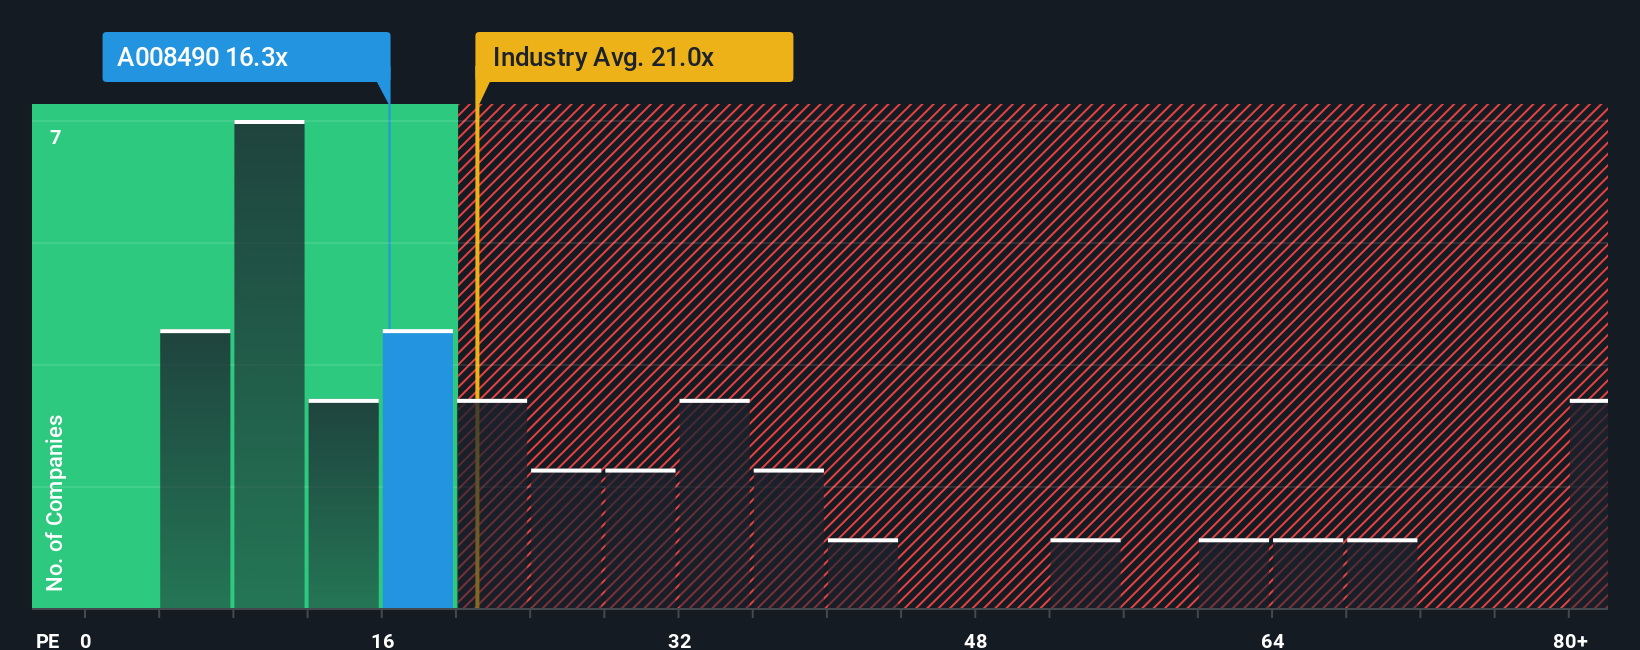The height and width of the screenshot is (650, 1640).
Task: Click the x-axis label 64
Action: pyautogui.click(x=1272, y=641)
